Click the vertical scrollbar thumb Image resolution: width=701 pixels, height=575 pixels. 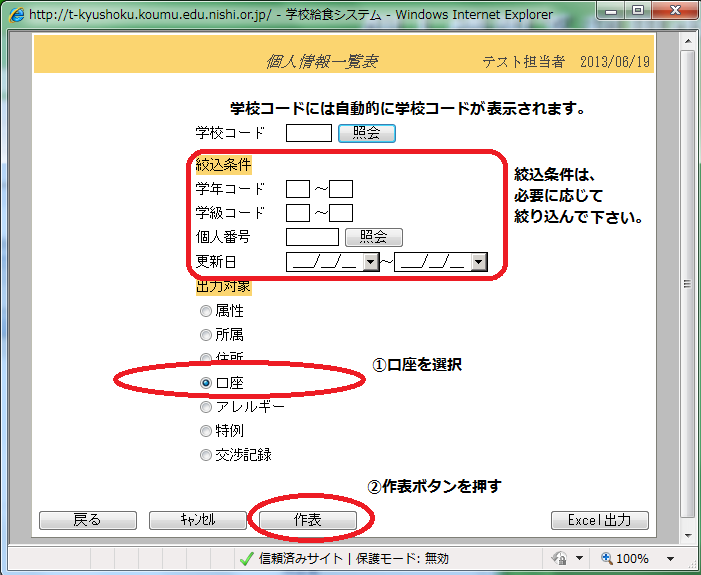coord(688,284)
